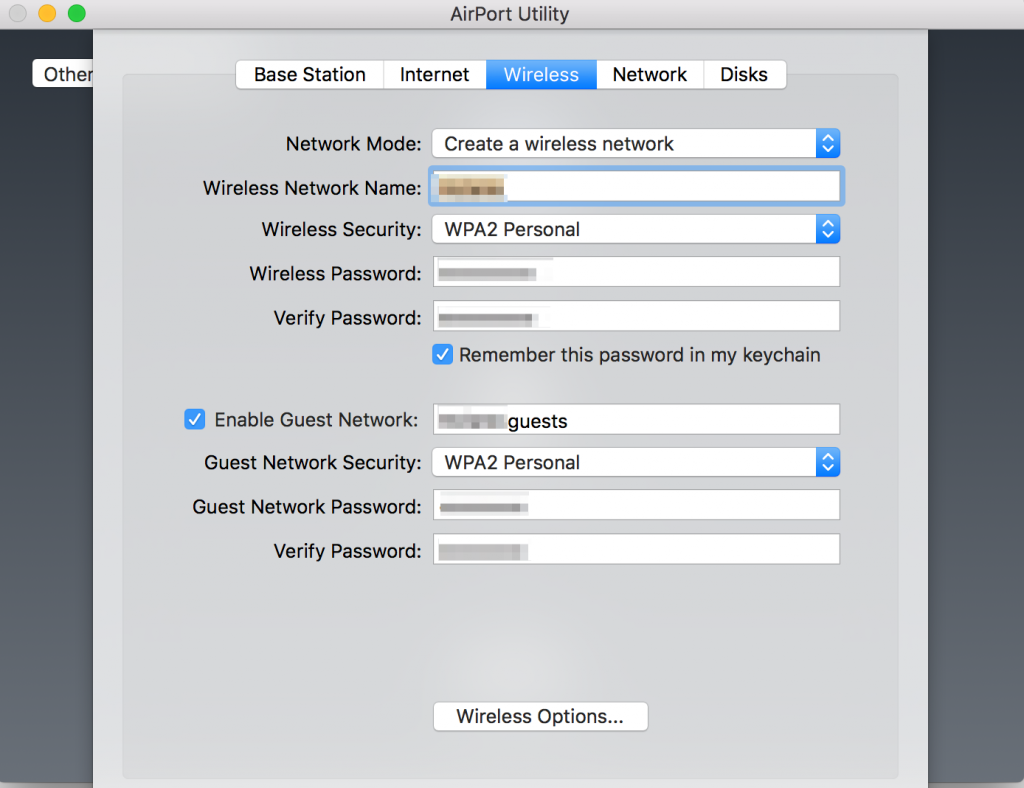Open the Guest Network Security dropdown
Screen dimensions: 1024x788
[635, 462]
